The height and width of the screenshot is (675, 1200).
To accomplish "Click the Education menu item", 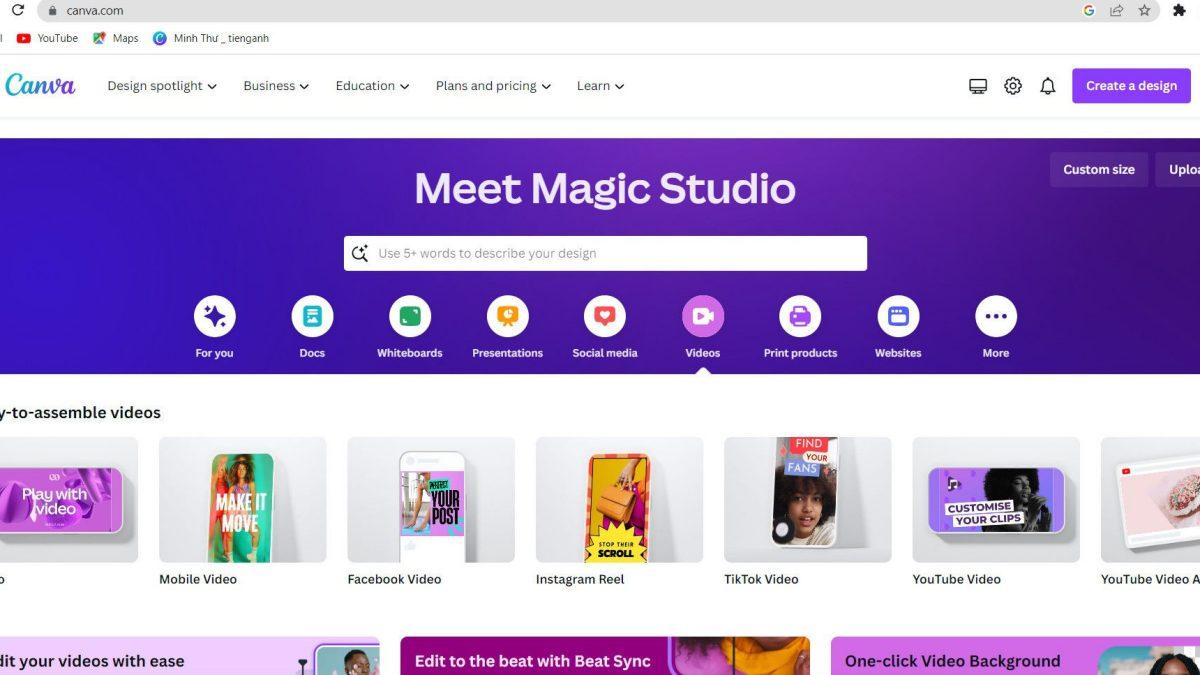I will tap(370, 86).
